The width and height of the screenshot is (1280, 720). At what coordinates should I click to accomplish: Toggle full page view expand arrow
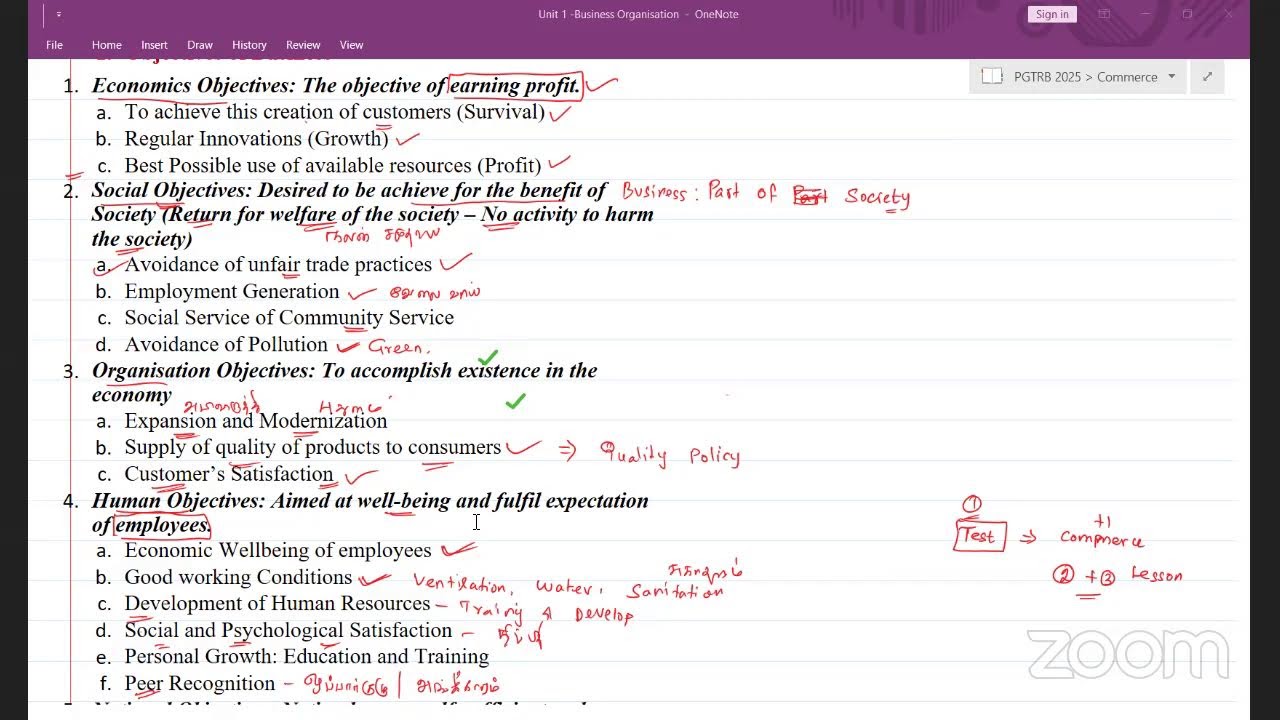[x=1207, y=77]
